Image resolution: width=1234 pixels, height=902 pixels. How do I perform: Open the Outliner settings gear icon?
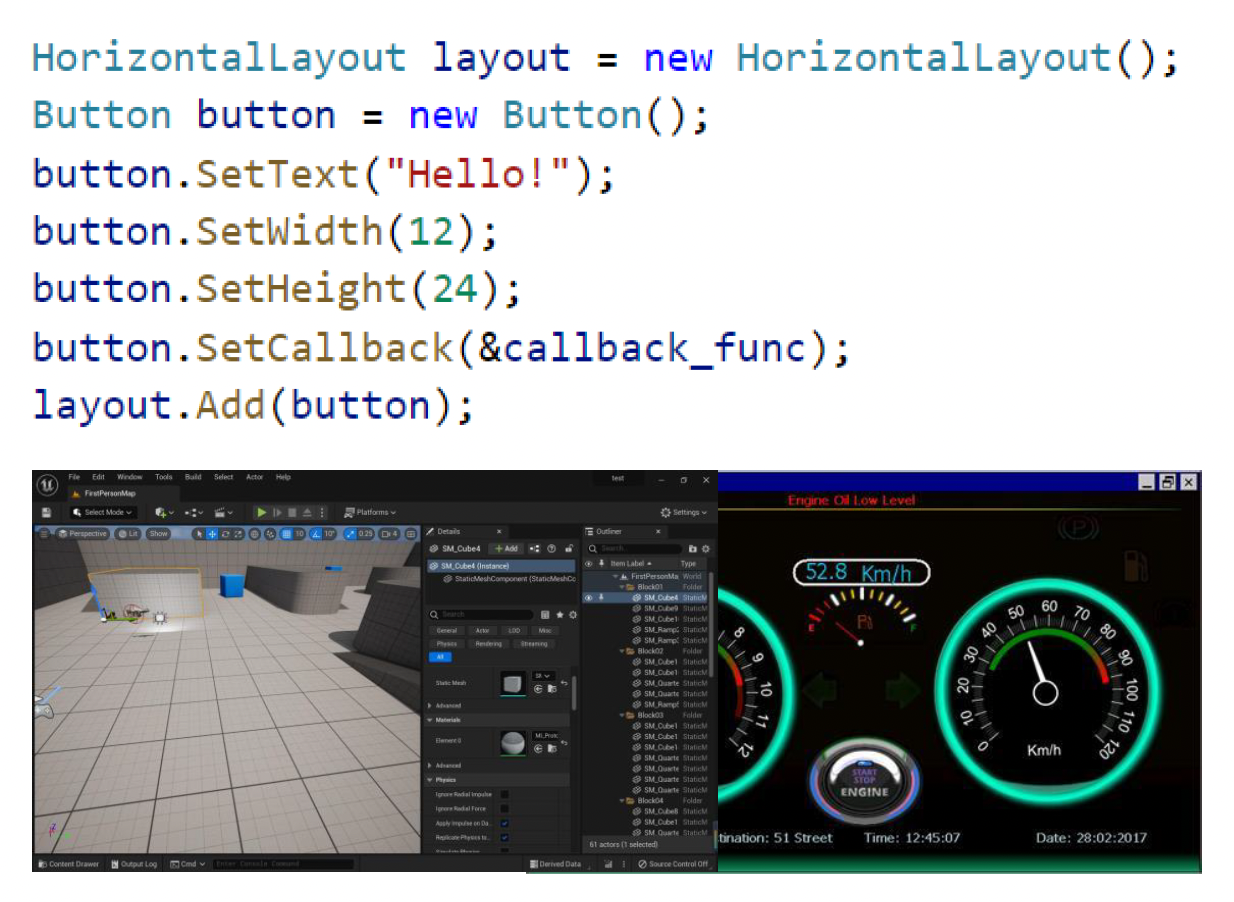point(705,549)
